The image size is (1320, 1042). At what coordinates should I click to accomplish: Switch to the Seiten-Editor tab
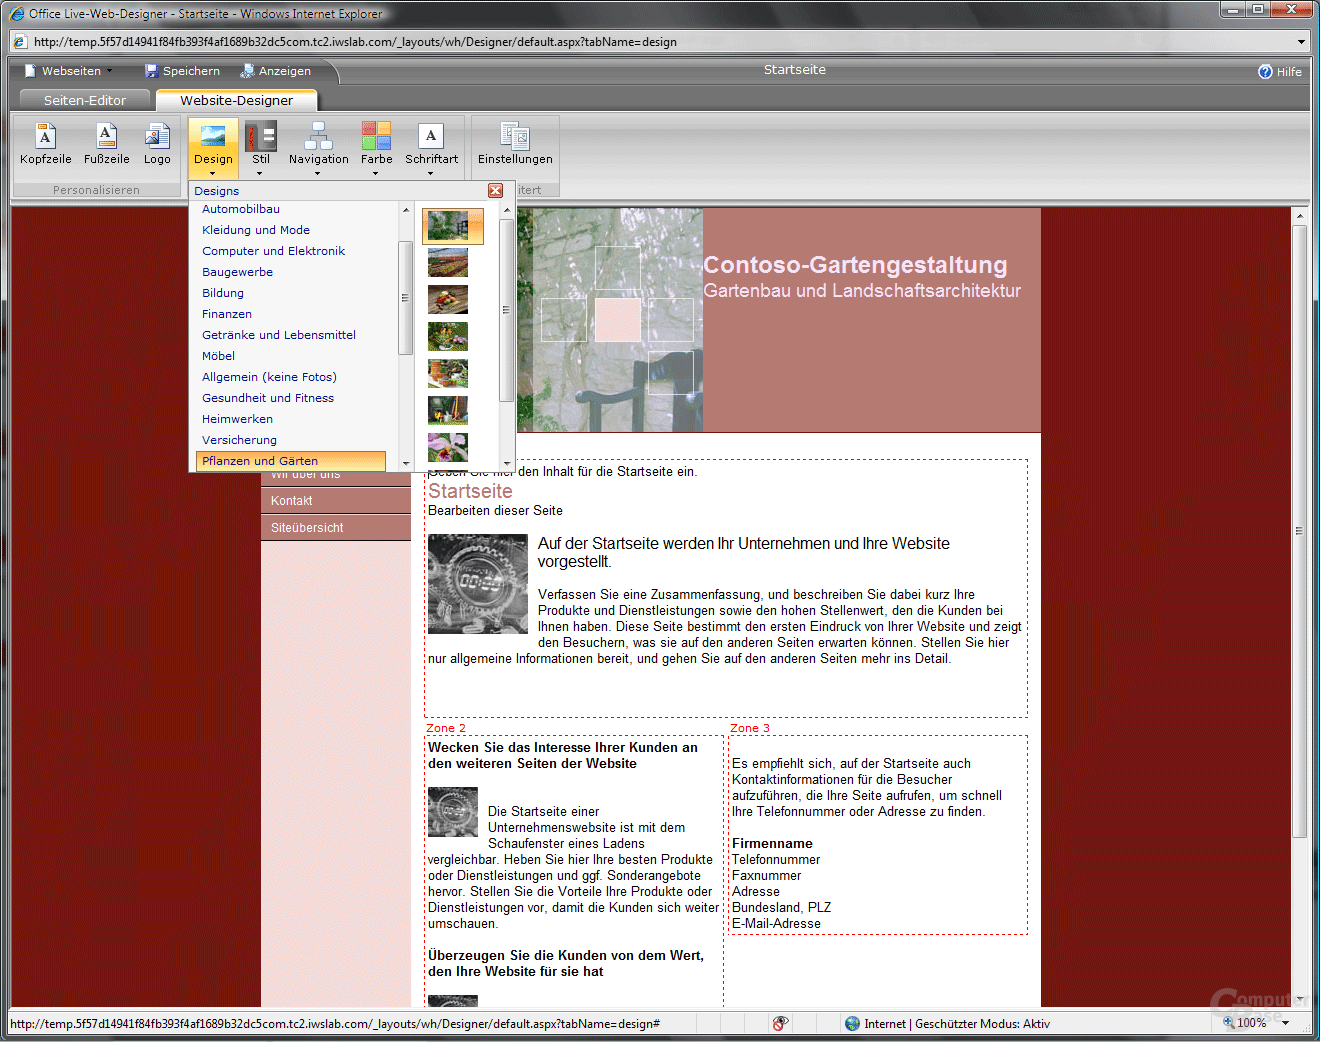(x=85, y=100)
